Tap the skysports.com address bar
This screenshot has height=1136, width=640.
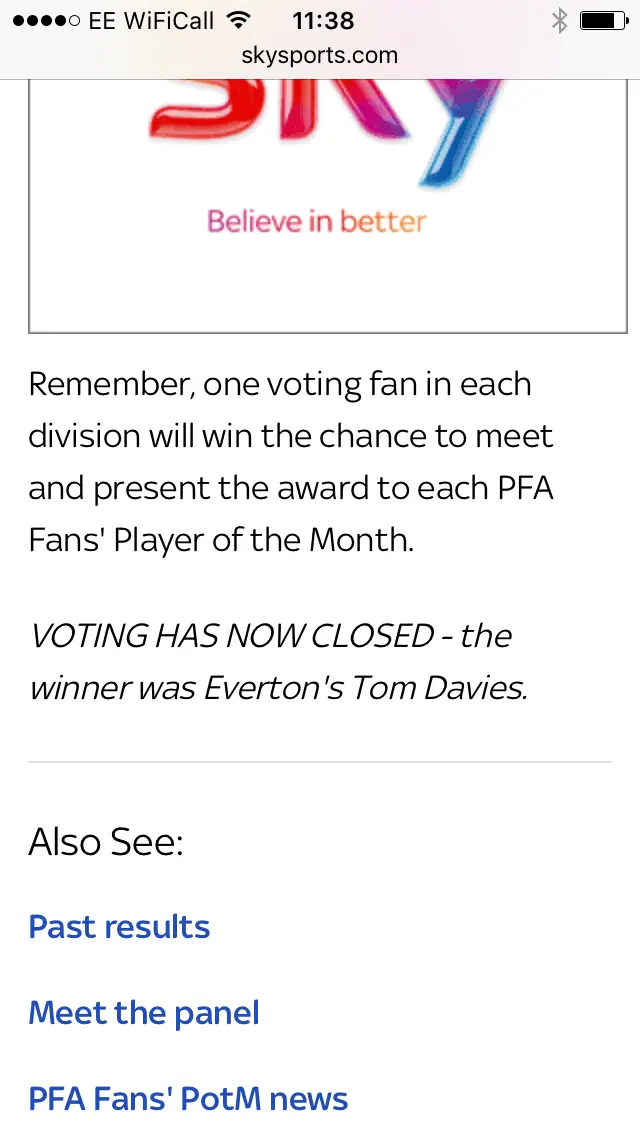pyautogui.click(x=320, y=55)
